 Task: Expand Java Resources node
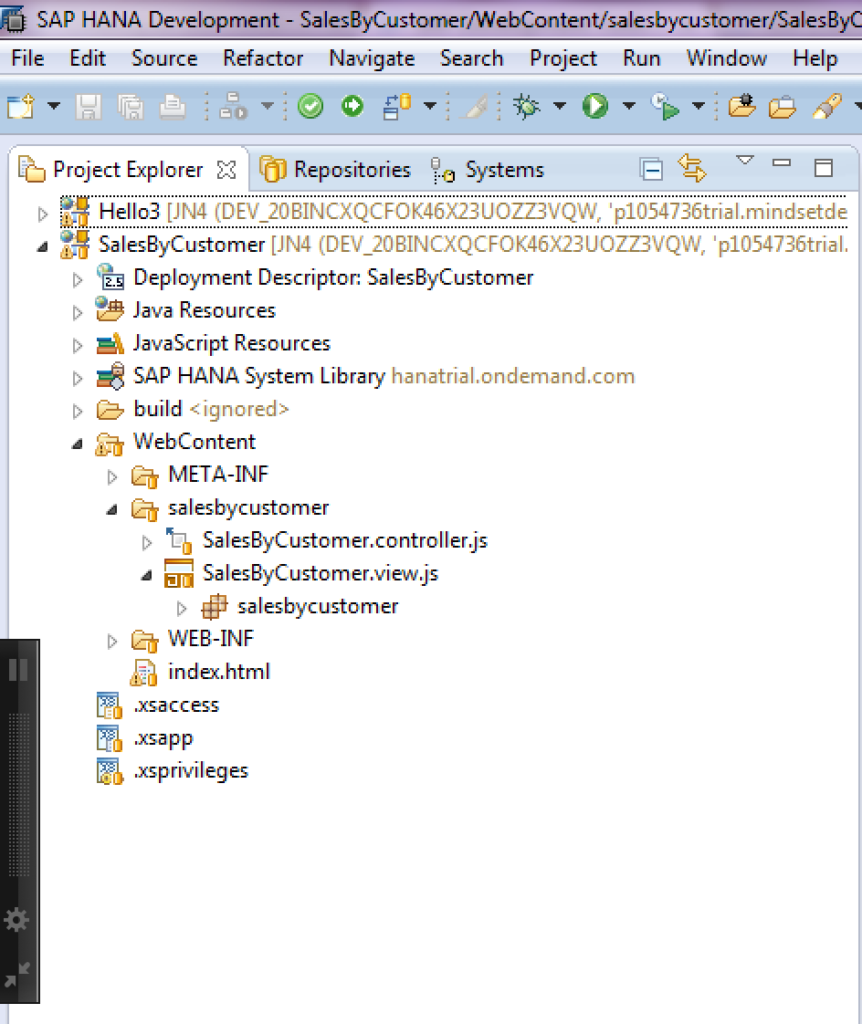click(77, 312)
